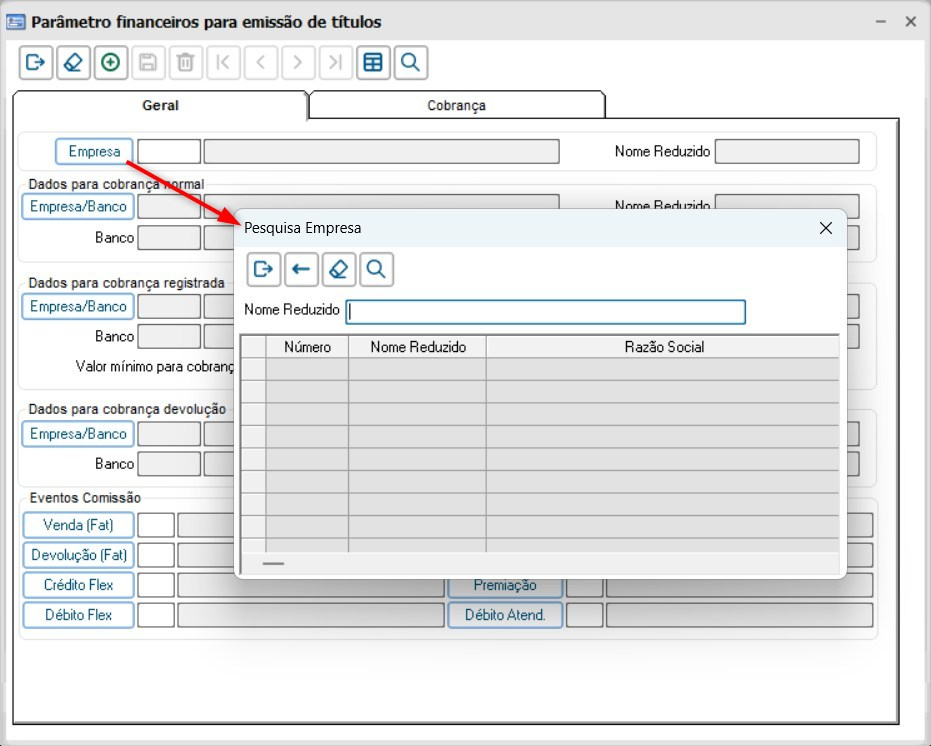Screen dimensions: 931x746
Task: Click the Empresa lookup button
Action: click(94, 151)
